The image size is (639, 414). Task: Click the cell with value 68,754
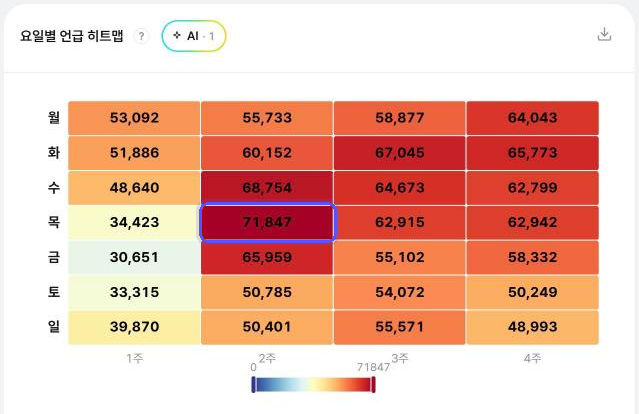tap(267, 188)
